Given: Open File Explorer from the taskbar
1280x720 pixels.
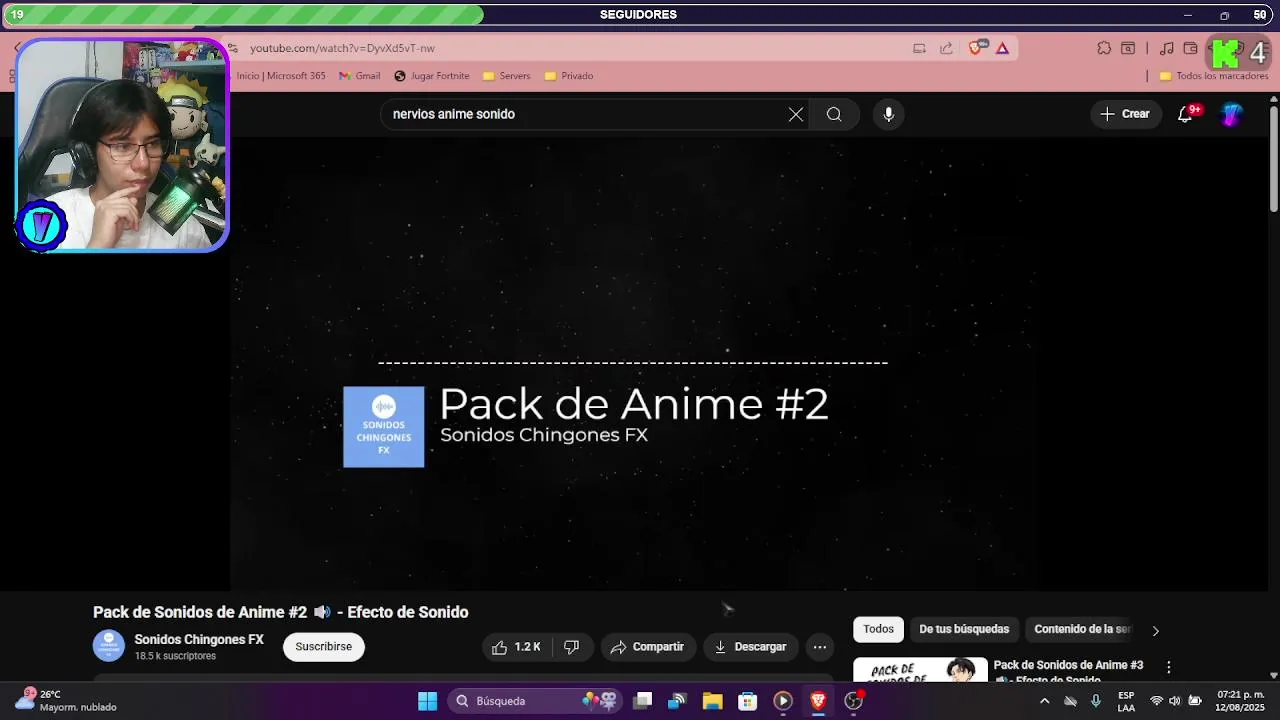Looking at the screenshot, I should click(712, 701).
